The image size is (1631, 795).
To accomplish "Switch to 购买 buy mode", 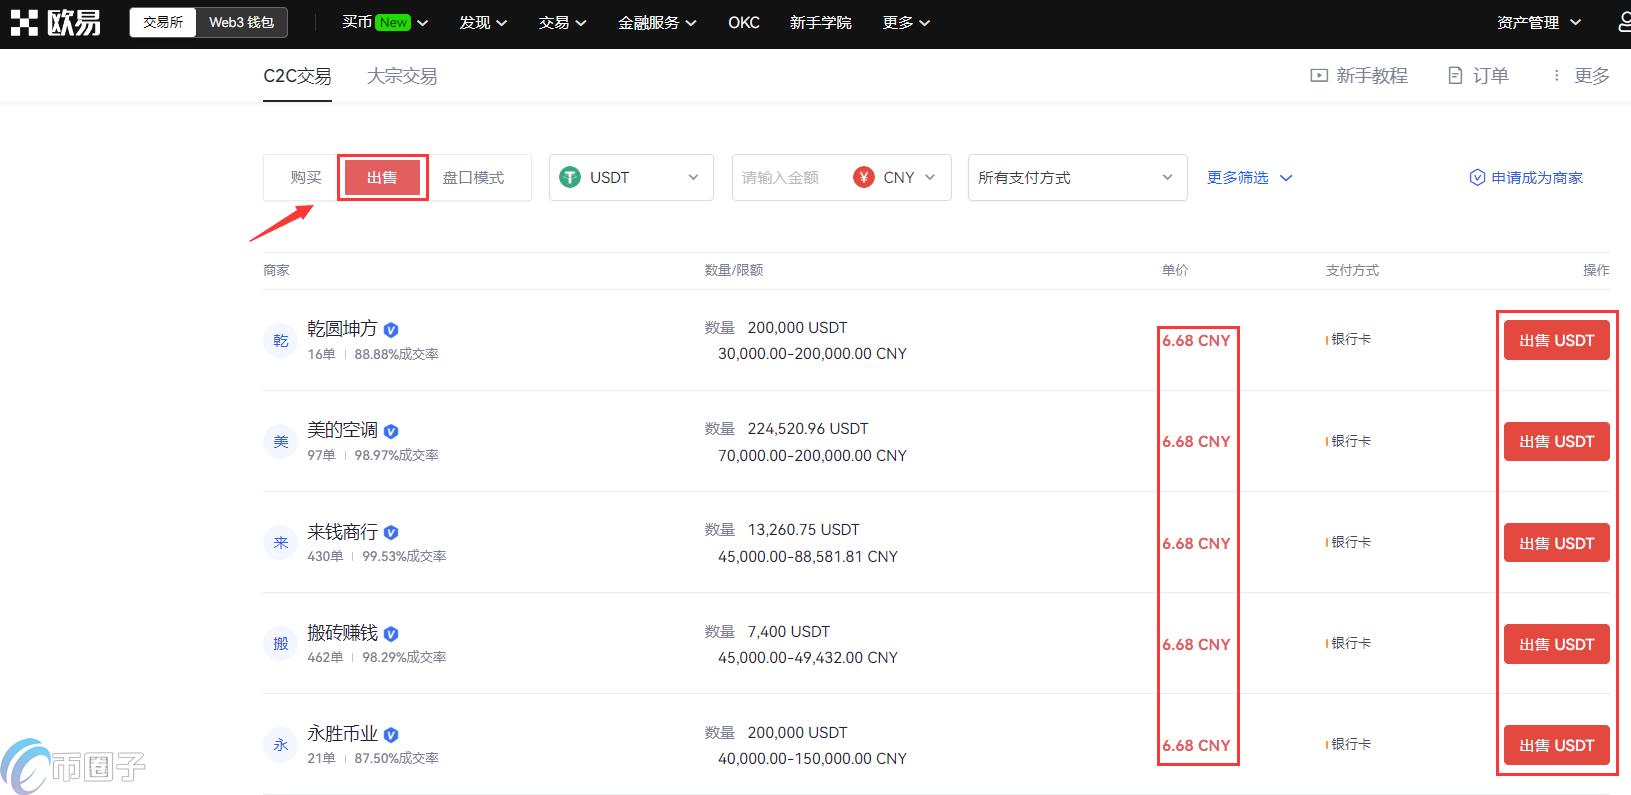I will 305,178.
